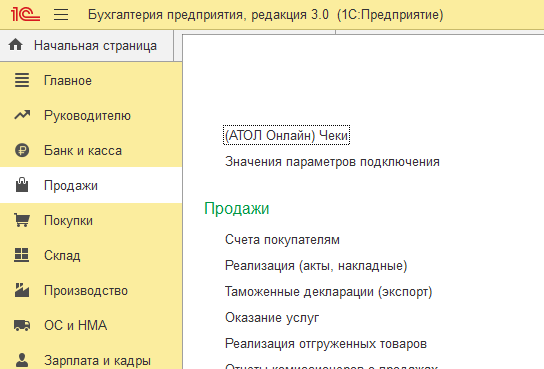Open the Зарплата и кадры section
544x369 pixels.
(x=91, y=360)
